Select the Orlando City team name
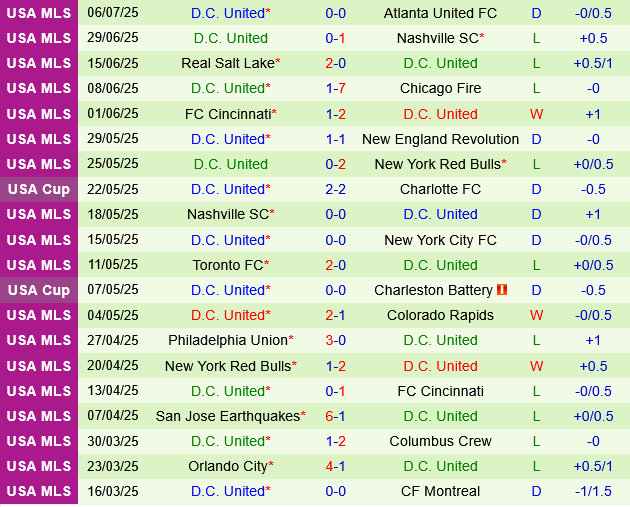 227,466
